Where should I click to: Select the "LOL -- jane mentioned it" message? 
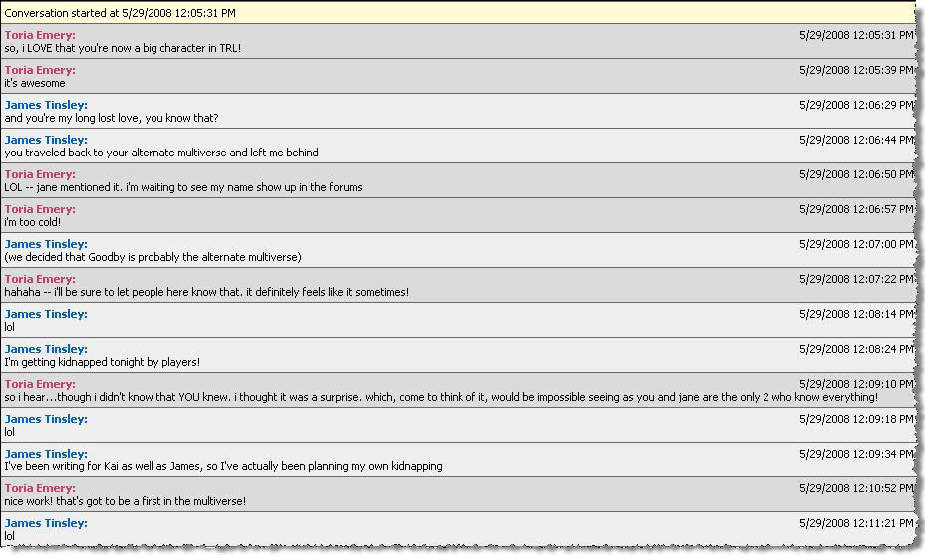(183, 187)
